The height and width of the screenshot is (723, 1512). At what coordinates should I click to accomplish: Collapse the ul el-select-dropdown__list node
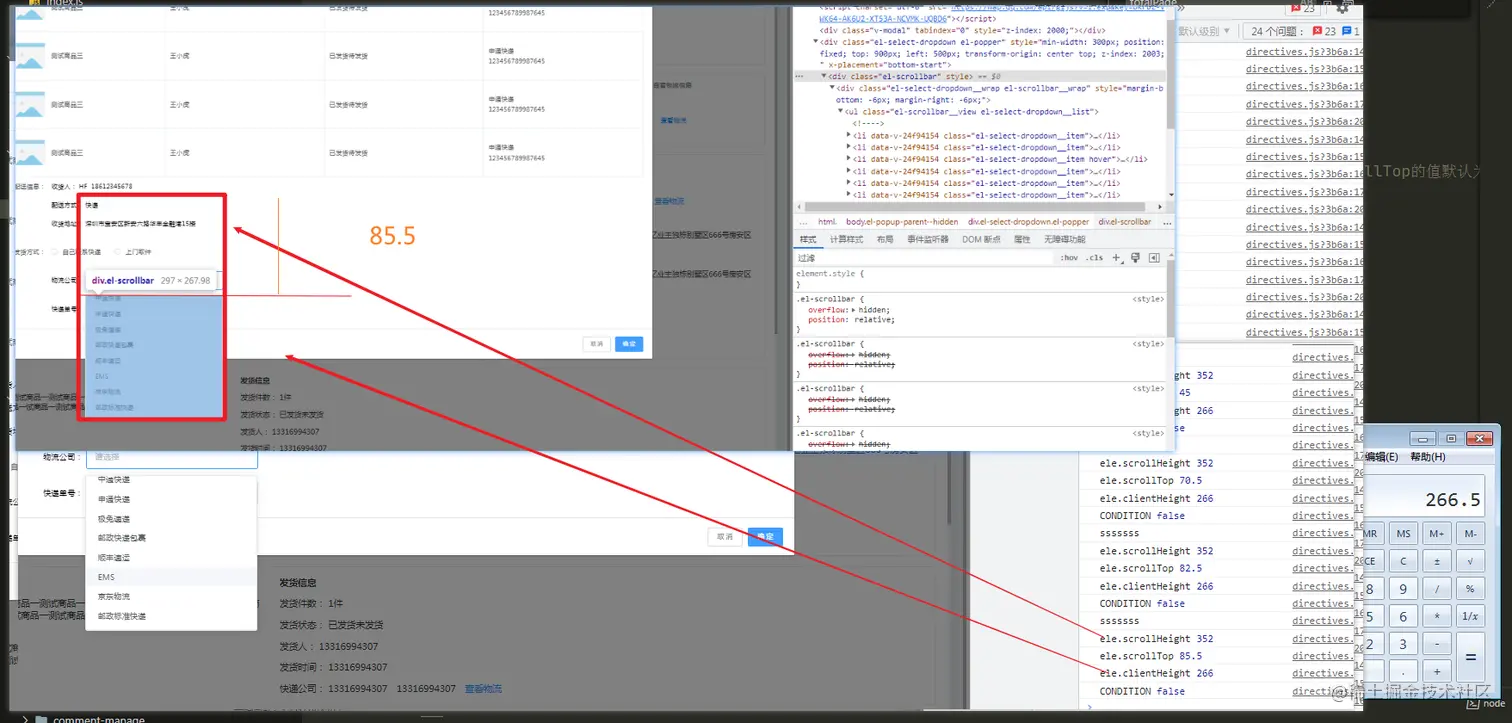[841, 111]
